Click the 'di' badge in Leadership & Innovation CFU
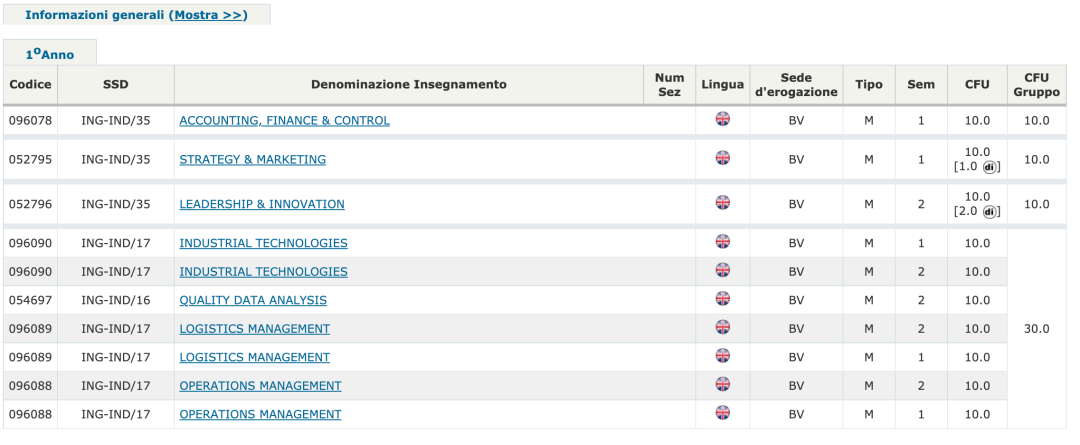The width and height of the screenshot is (1080, 445). tap(989, 212)
